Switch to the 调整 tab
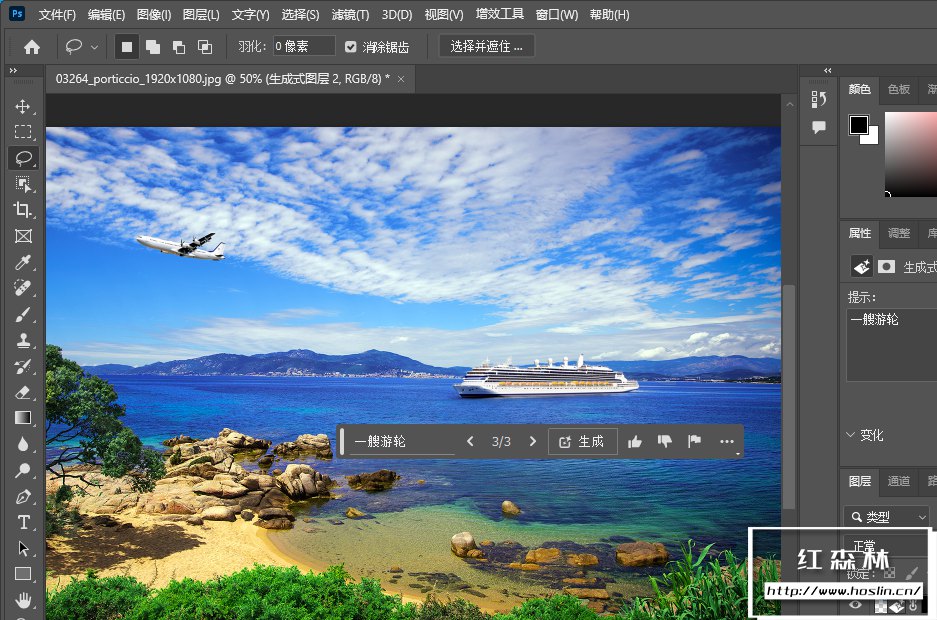937x620 pixels. [899, 233]
